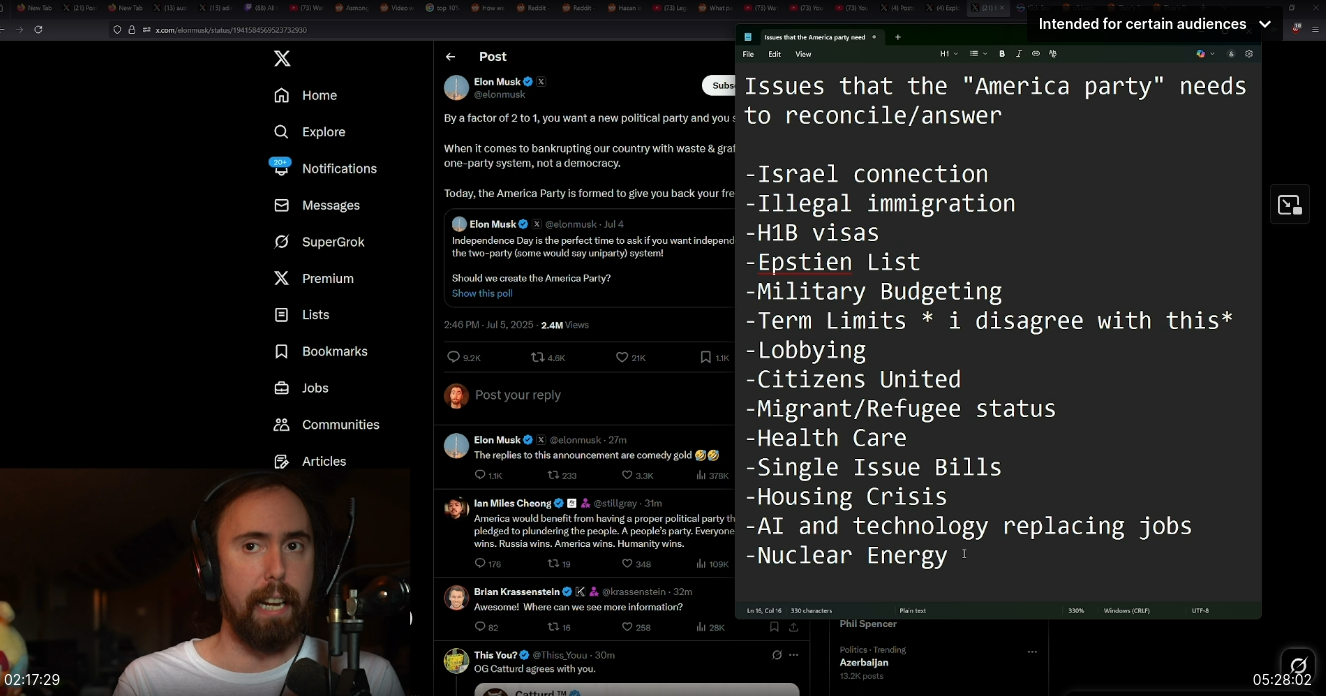1326x696 pixels.
Task: Reload the page in the browser
Action: click(38, 30)
